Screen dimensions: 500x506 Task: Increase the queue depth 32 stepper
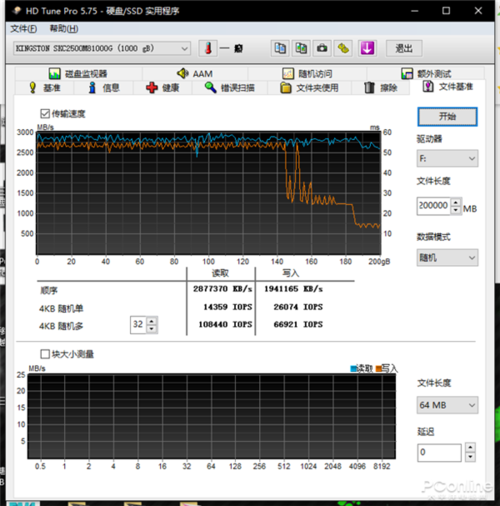[152, 321]
